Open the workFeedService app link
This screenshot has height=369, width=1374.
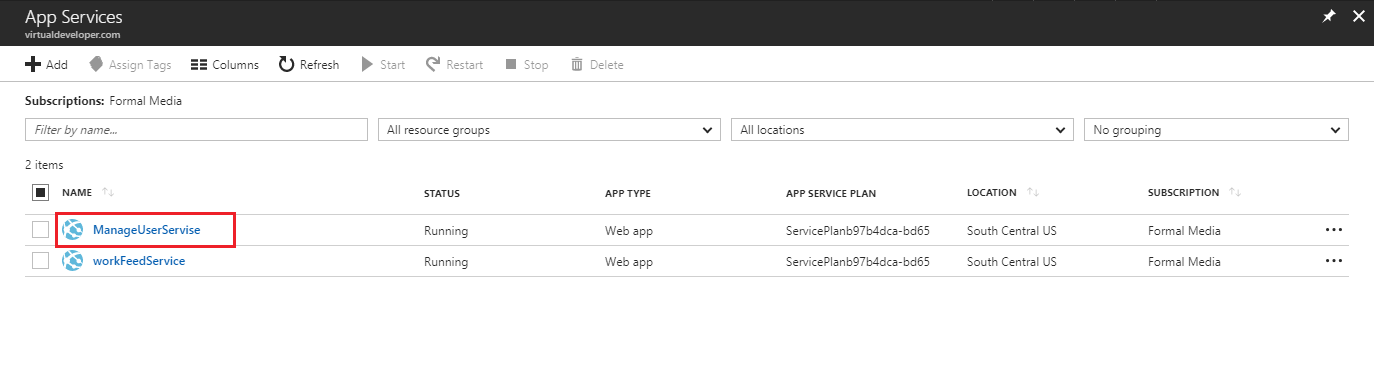tap(139, 261)
